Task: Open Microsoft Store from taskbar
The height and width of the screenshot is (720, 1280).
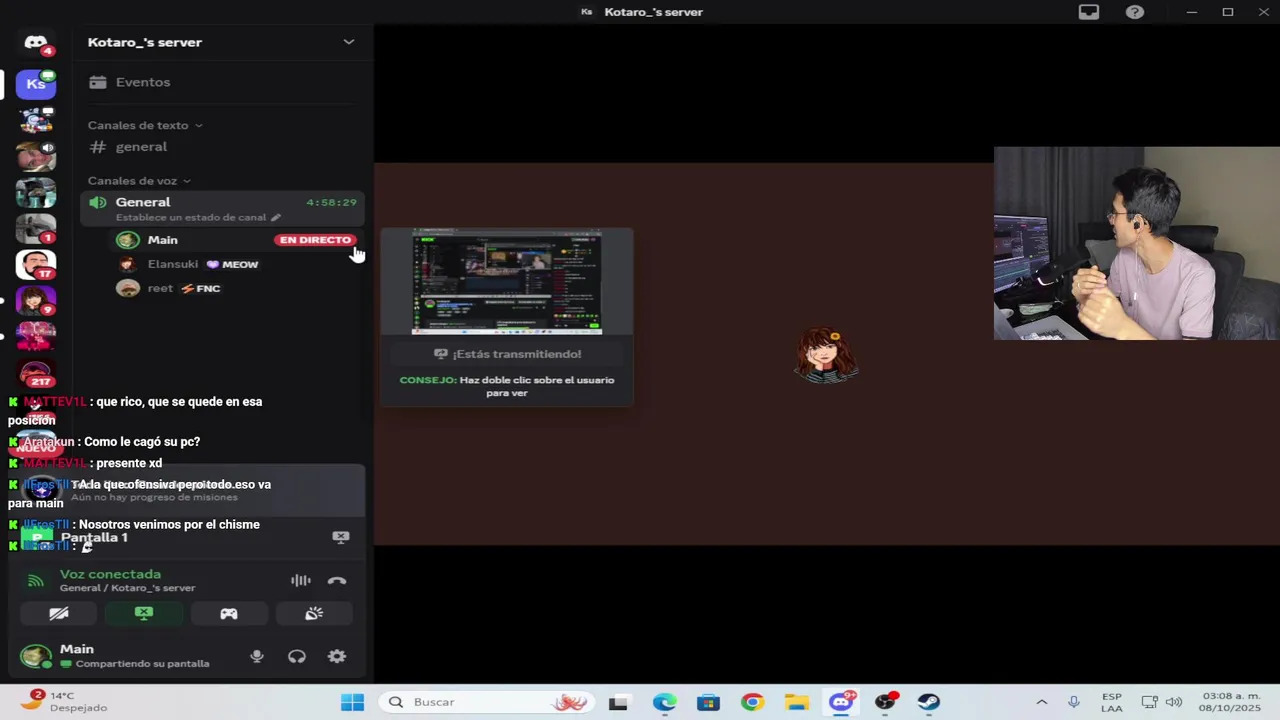Action: (x=708, y=702)
